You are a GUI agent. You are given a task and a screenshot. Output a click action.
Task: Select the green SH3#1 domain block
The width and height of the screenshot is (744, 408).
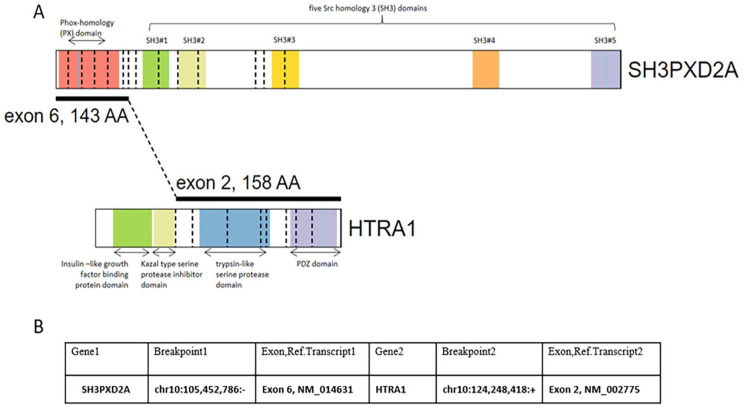point(155,70)
